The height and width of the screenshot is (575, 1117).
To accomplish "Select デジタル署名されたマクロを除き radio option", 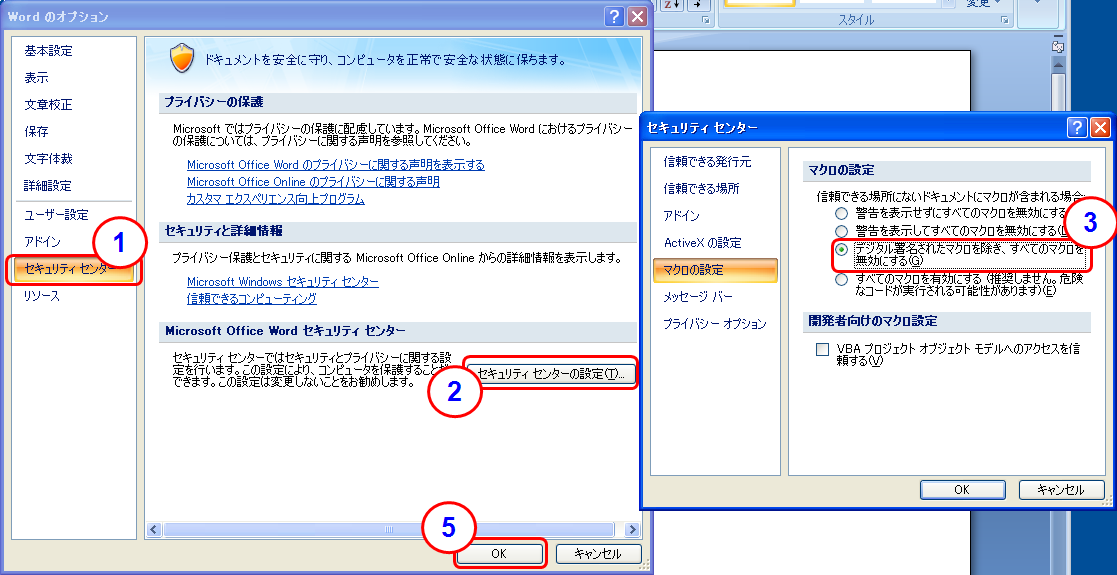I will click(x=842, y=249).
